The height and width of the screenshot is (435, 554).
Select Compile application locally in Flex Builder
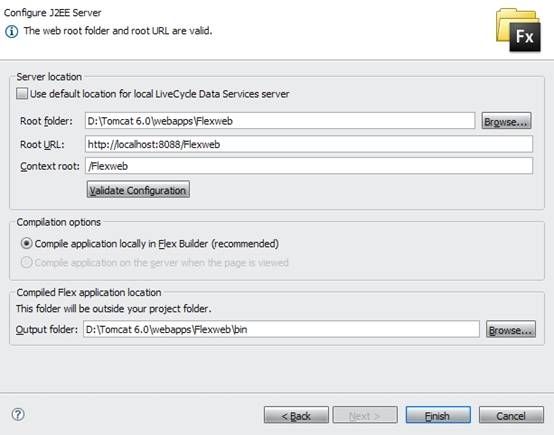point(26,243)
